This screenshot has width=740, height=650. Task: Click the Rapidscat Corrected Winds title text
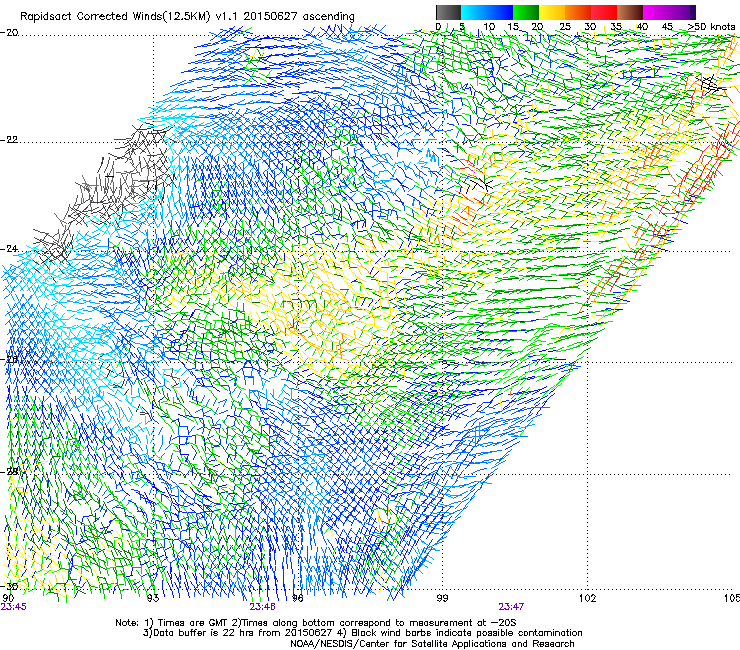[187, 16]
